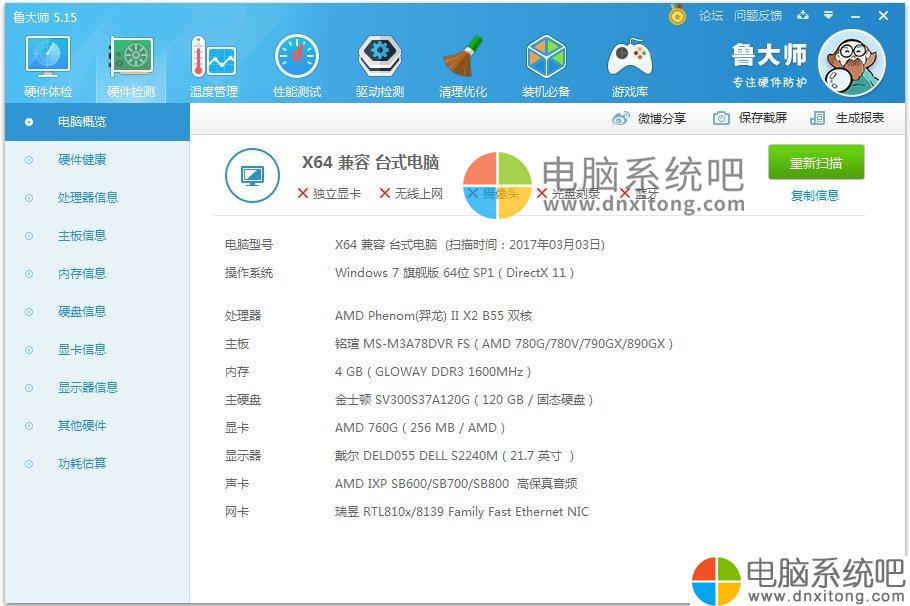This screenshot has width=910, height=606.
Task: Click the 保存截屏 label
Action: point(763,118)
